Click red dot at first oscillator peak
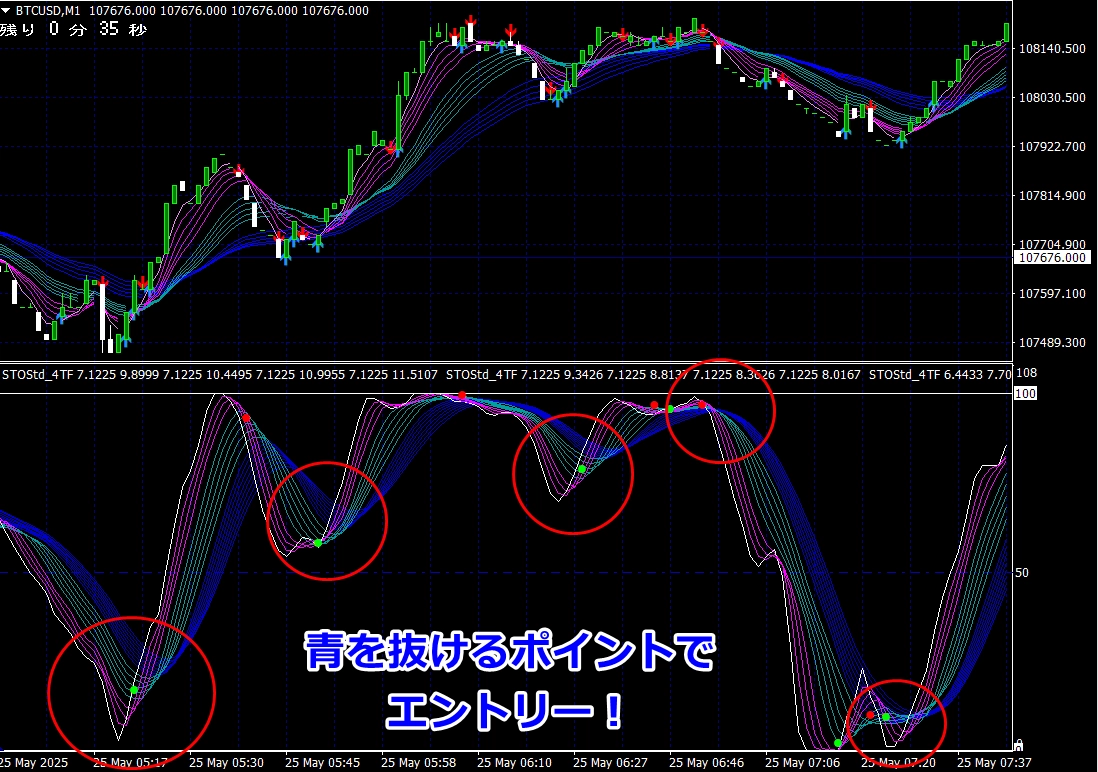The height and width of the screenshot is (772, 1098). pos(246,418)
